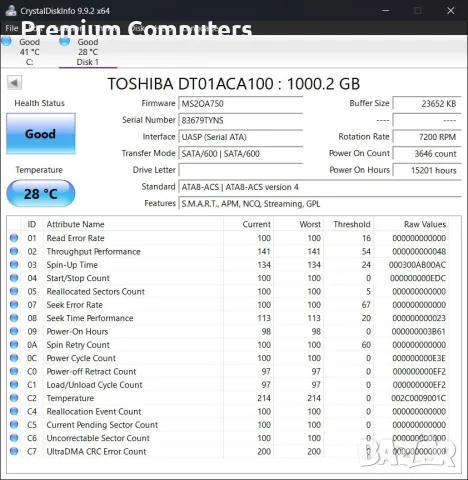
Task: Click the Serial Number field 83679TYNS
Action: point(241,120)
